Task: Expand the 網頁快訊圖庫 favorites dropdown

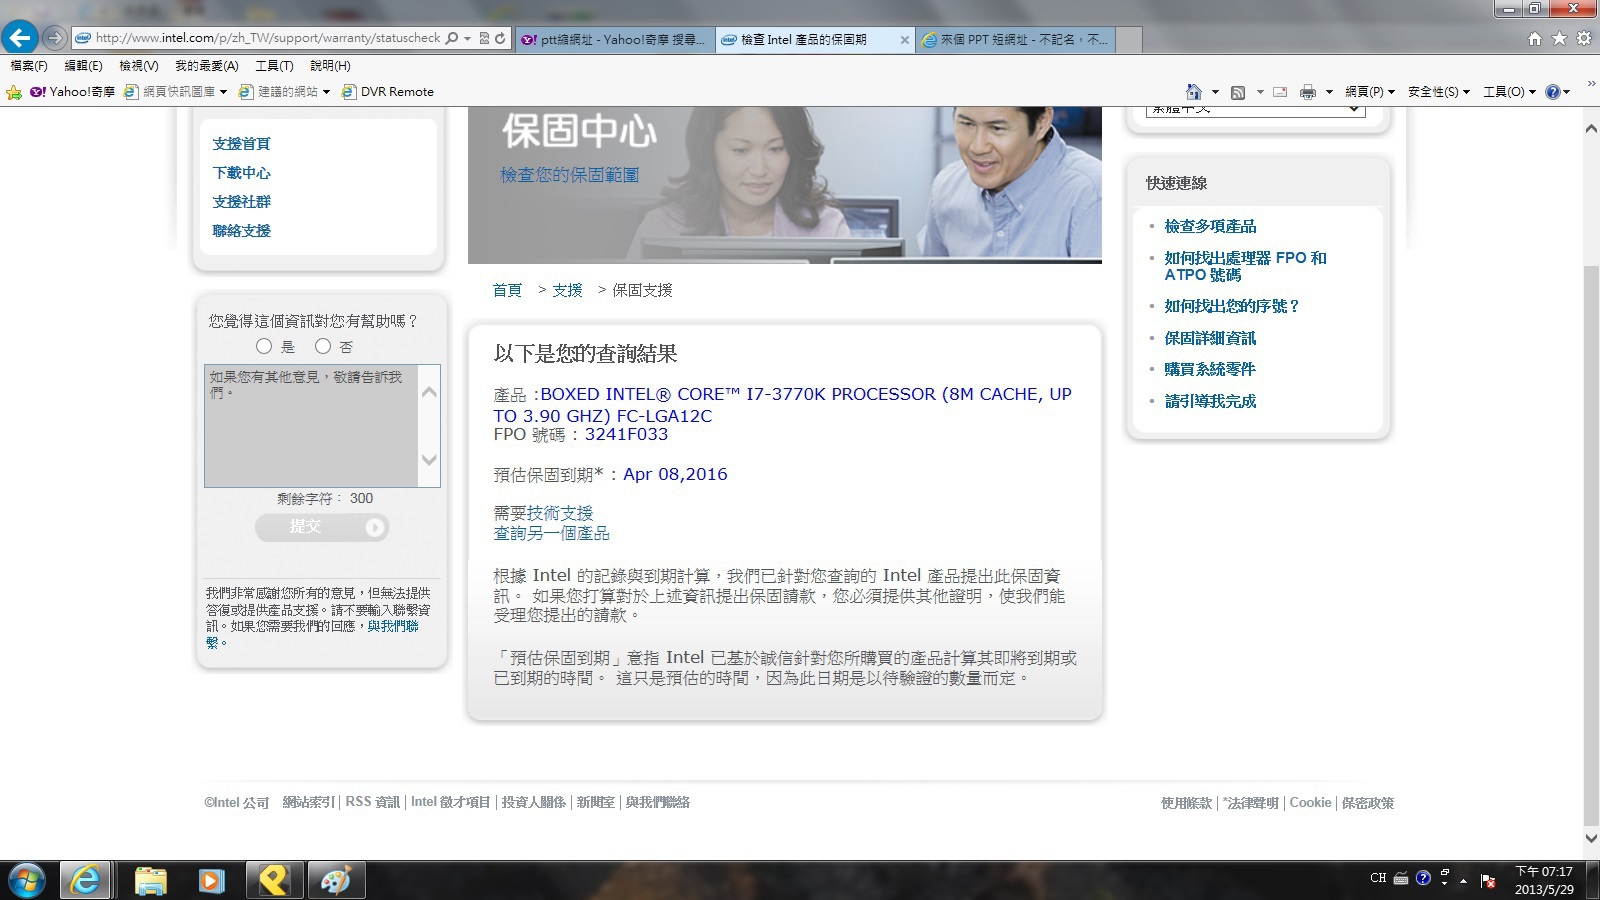Action: coord(223,92)
